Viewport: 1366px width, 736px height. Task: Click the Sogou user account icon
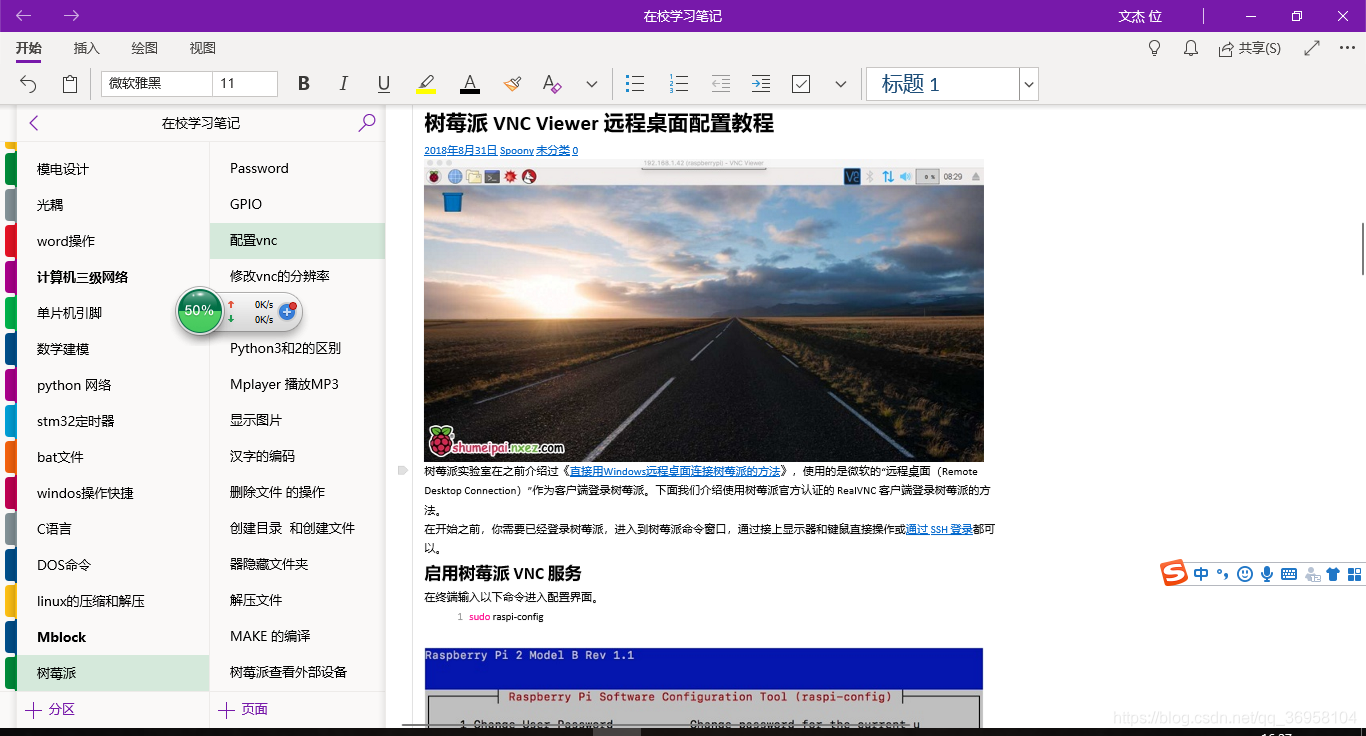point(1311,574)
